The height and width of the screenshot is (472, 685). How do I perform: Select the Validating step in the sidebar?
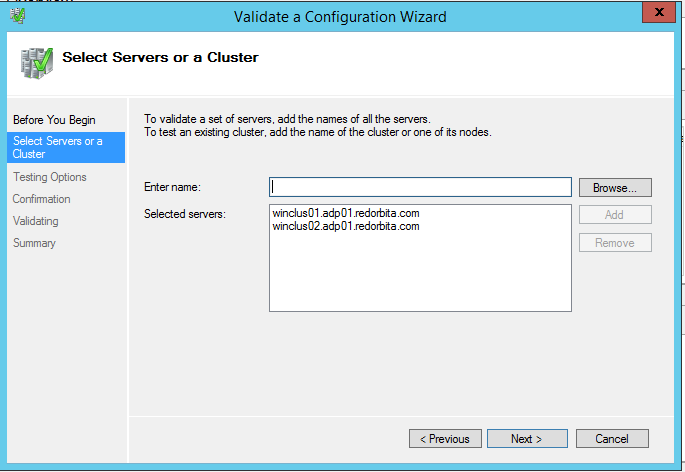[x=36, y=221]
